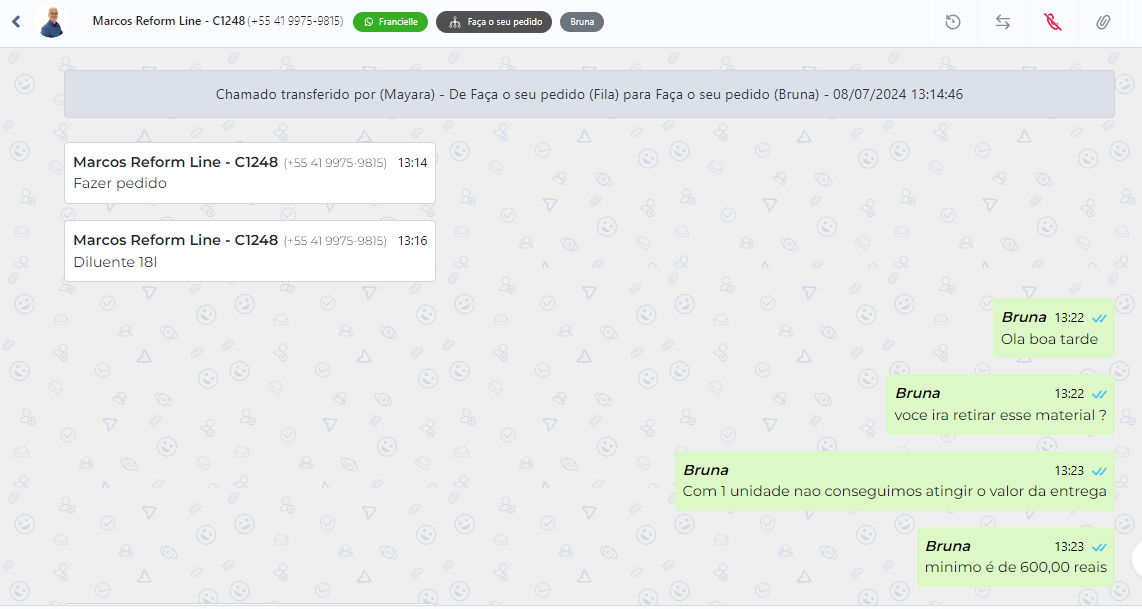The width and height of the screenshot is (1142, 609).
Task: Click the gray Bruna agent tag
Action: coord(581,22)
